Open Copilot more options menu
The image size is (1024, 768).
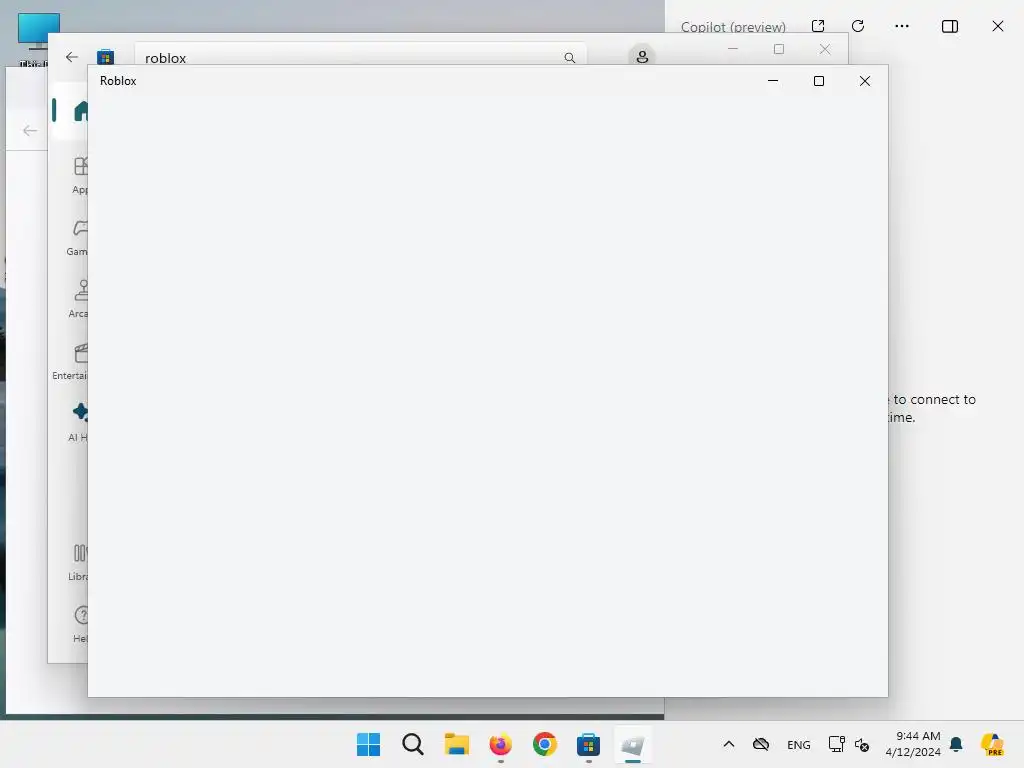(x=902, y=26)
